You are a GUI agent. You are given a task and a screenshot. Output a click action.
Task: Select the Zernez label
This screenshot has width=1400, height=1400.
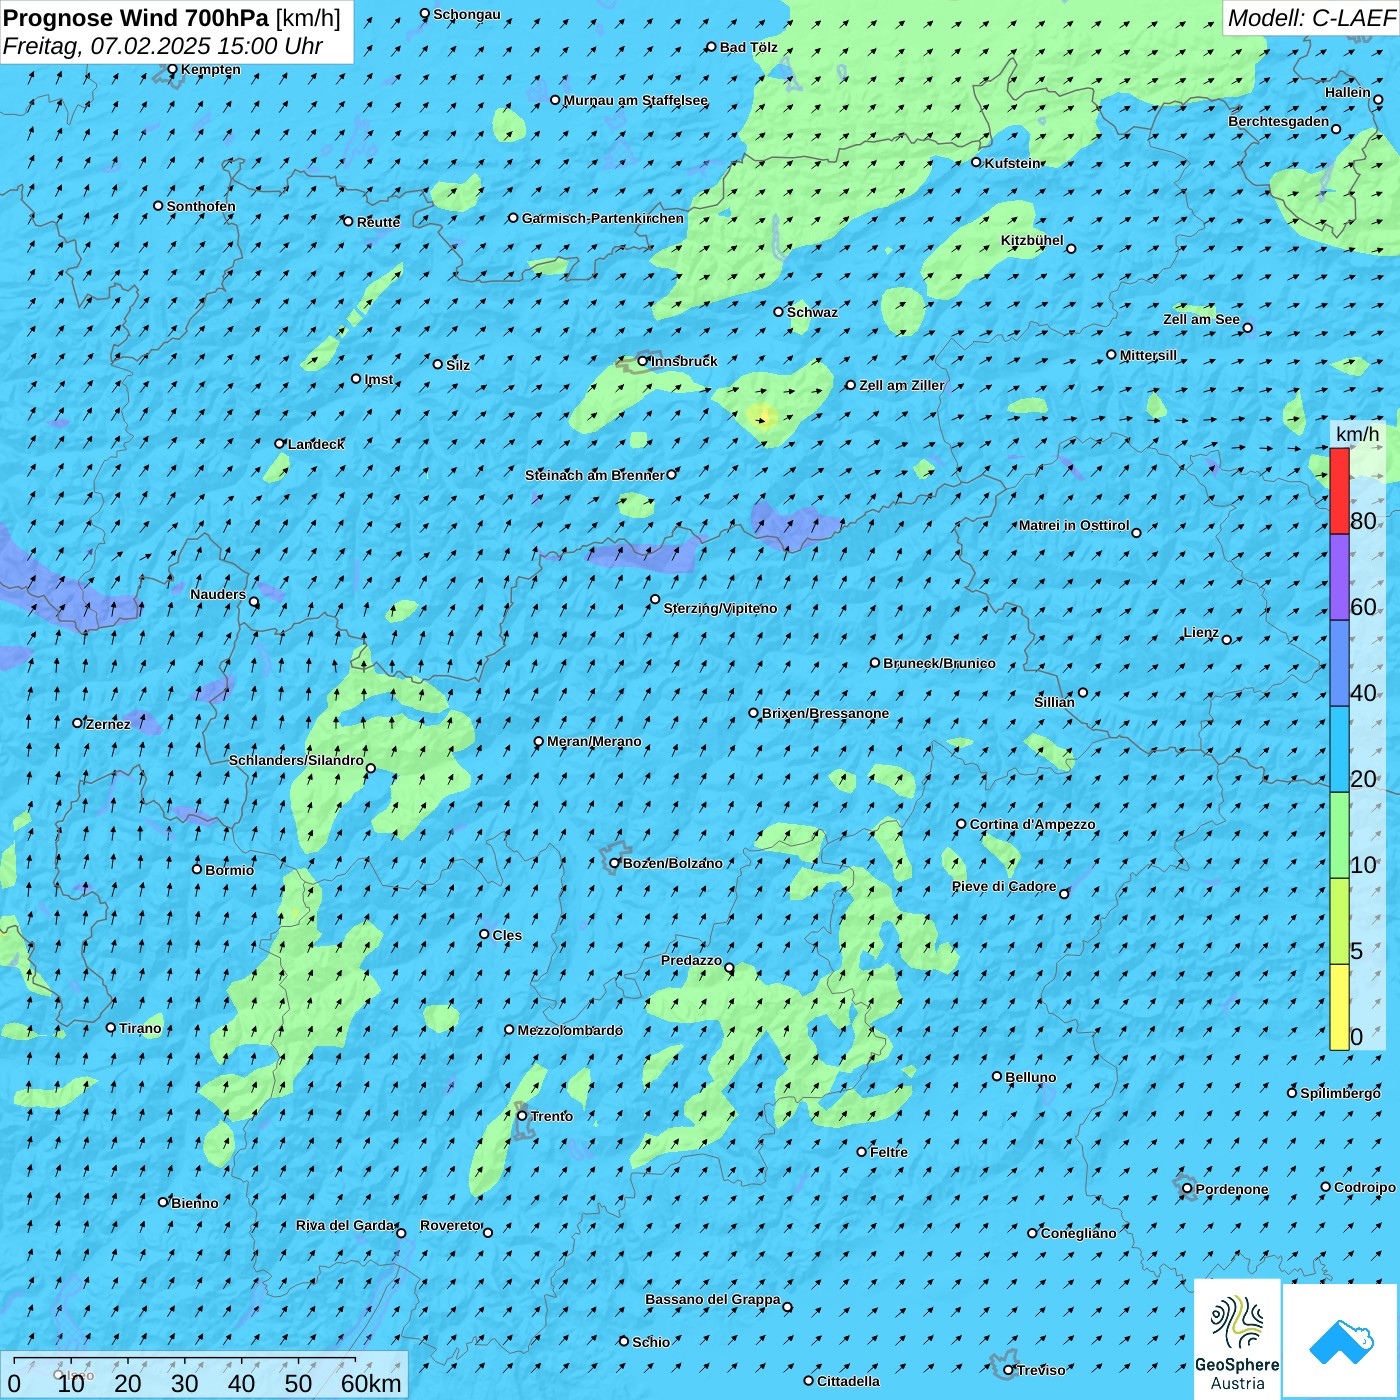tap(108, 724)
